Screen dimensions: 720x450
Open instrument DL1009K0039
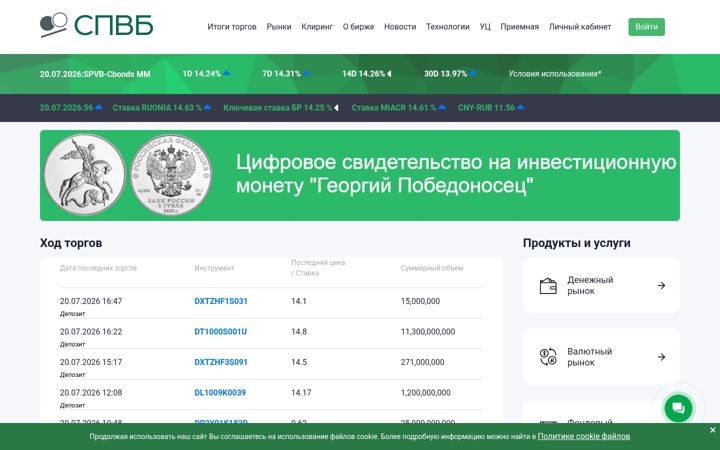point(220,393)
